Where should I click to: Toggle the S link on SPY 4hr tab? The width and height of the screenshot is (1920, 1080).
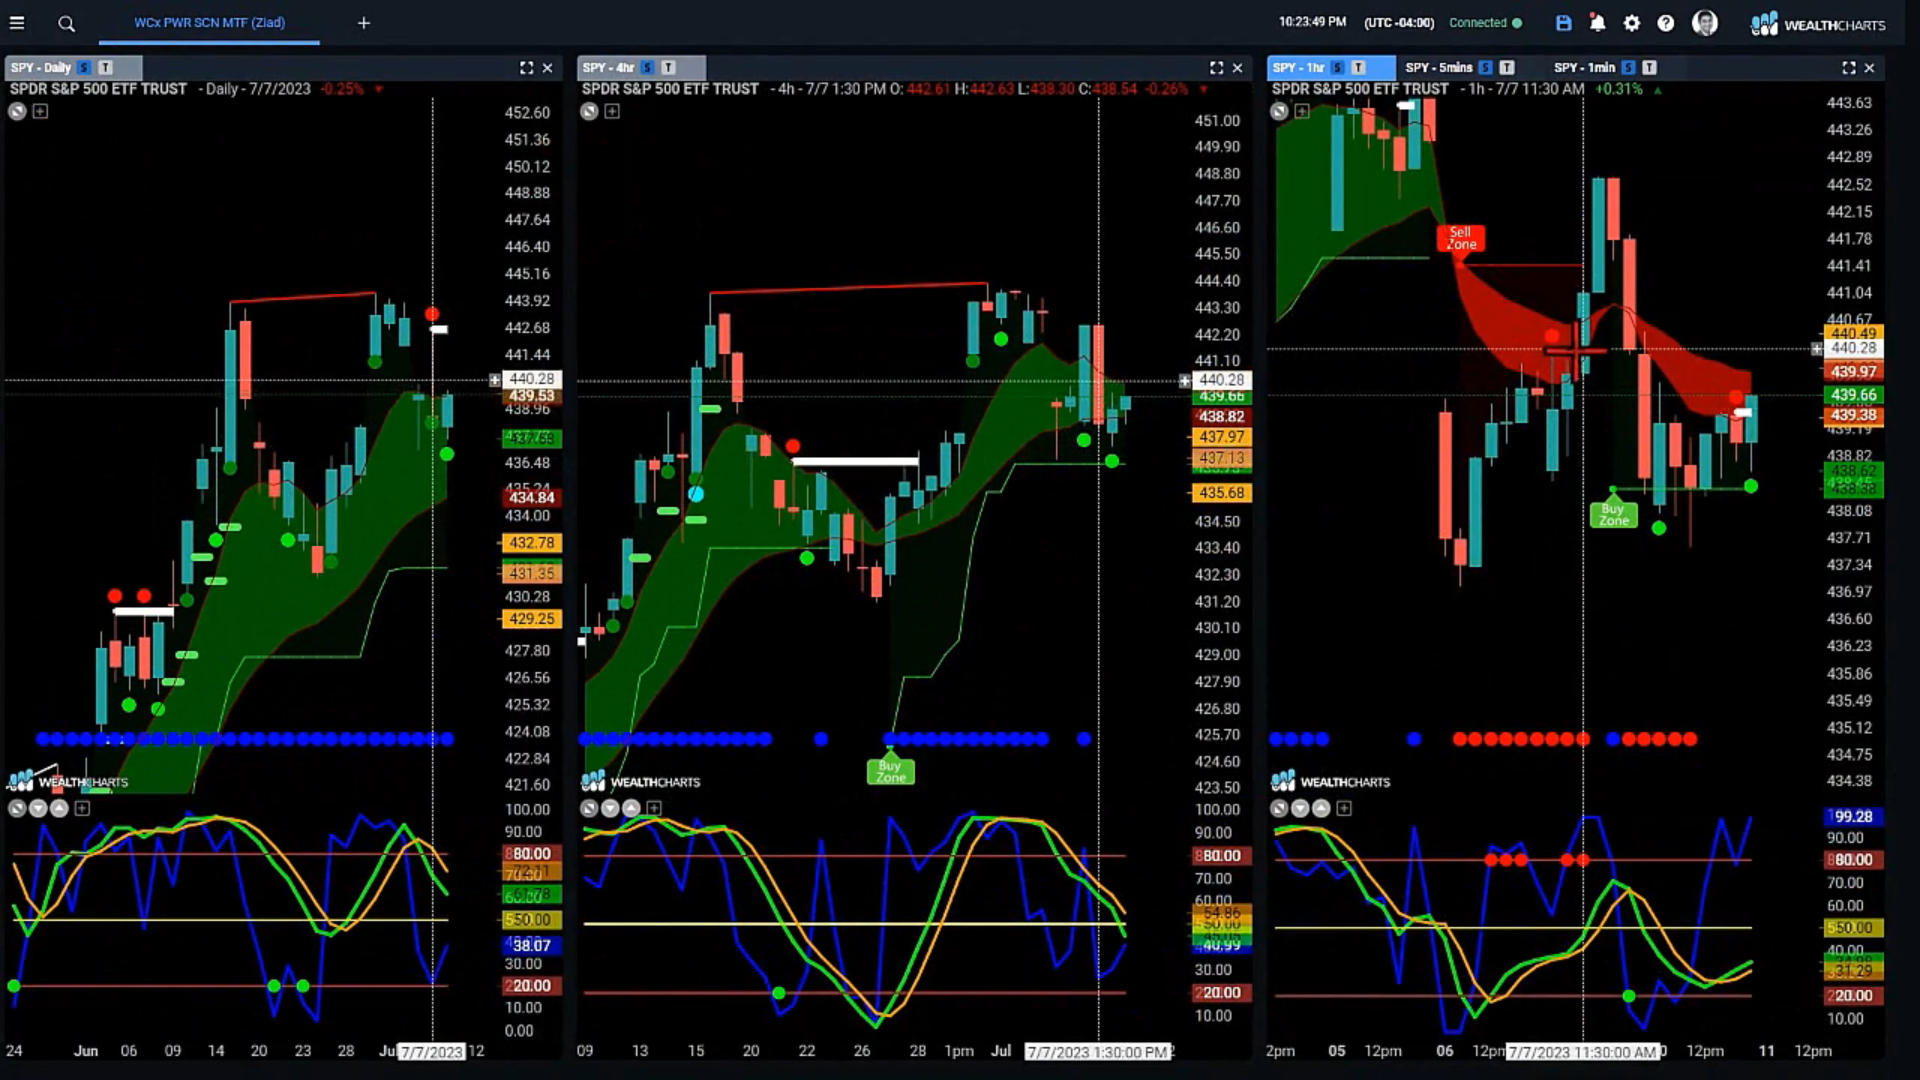coord(647,68)
